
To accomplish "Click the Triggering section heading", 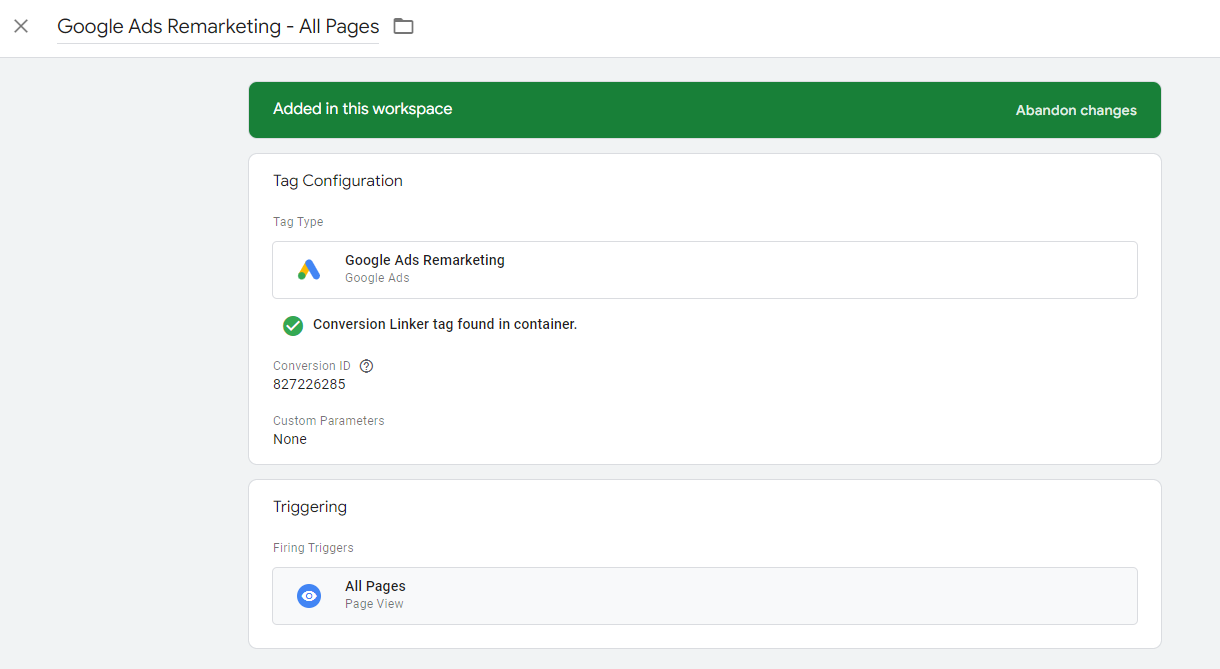I will (x=310, y=507).
